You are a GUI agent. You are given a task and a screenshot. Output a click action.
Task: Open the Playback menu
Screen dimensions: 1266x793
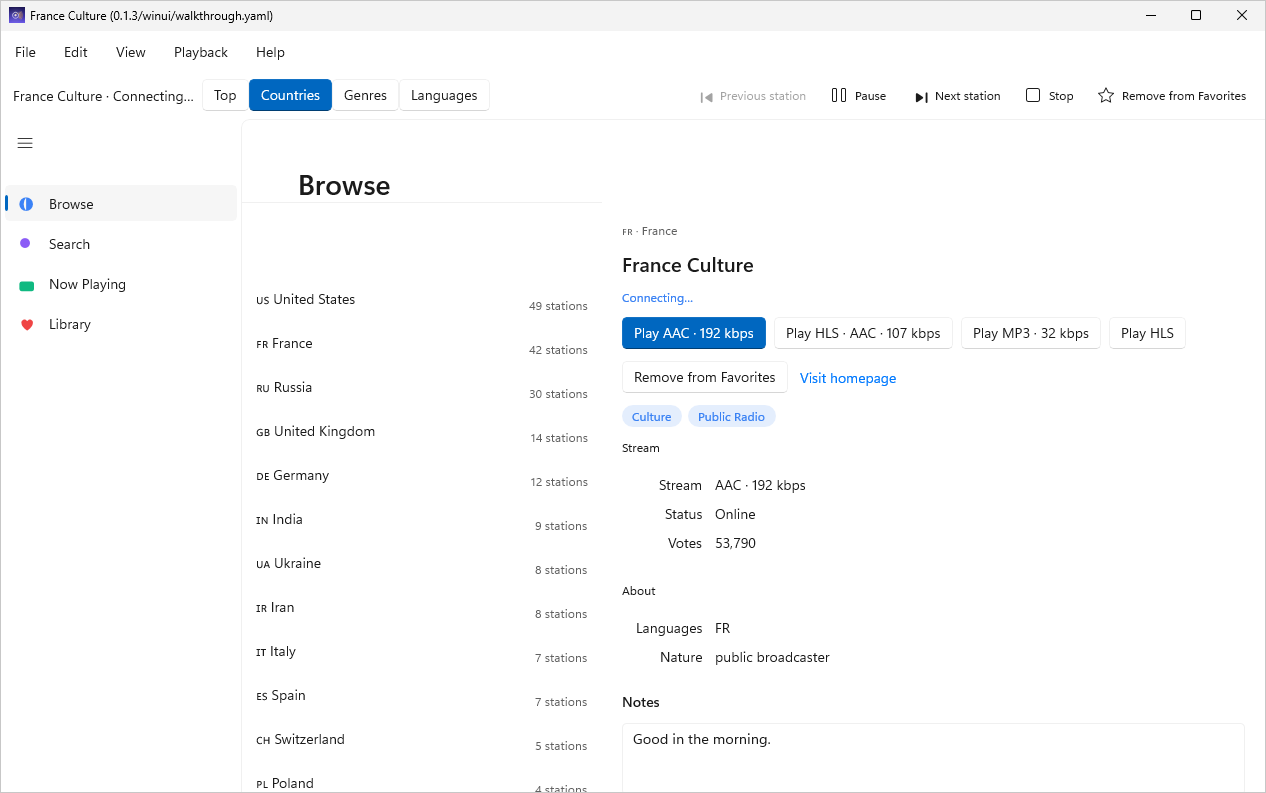[201, 52]
